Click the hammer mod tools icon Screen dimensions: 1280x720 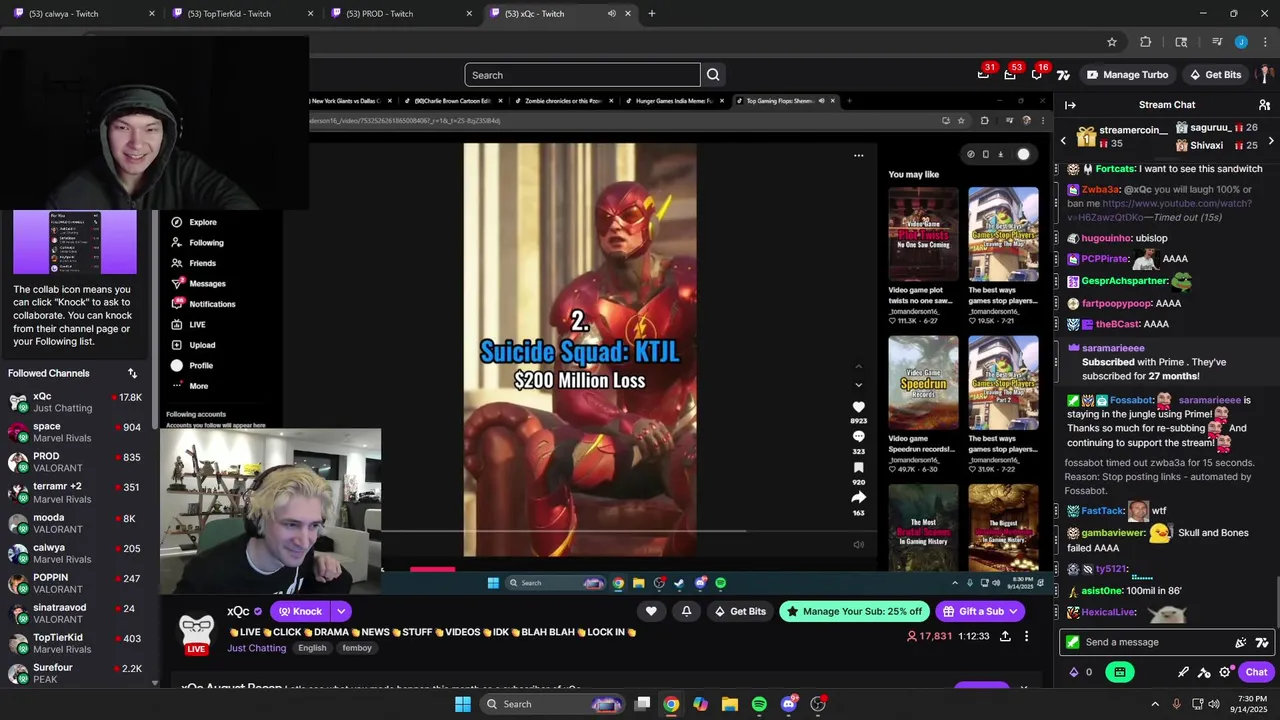pyautogui.click(x=1204, y=672)
